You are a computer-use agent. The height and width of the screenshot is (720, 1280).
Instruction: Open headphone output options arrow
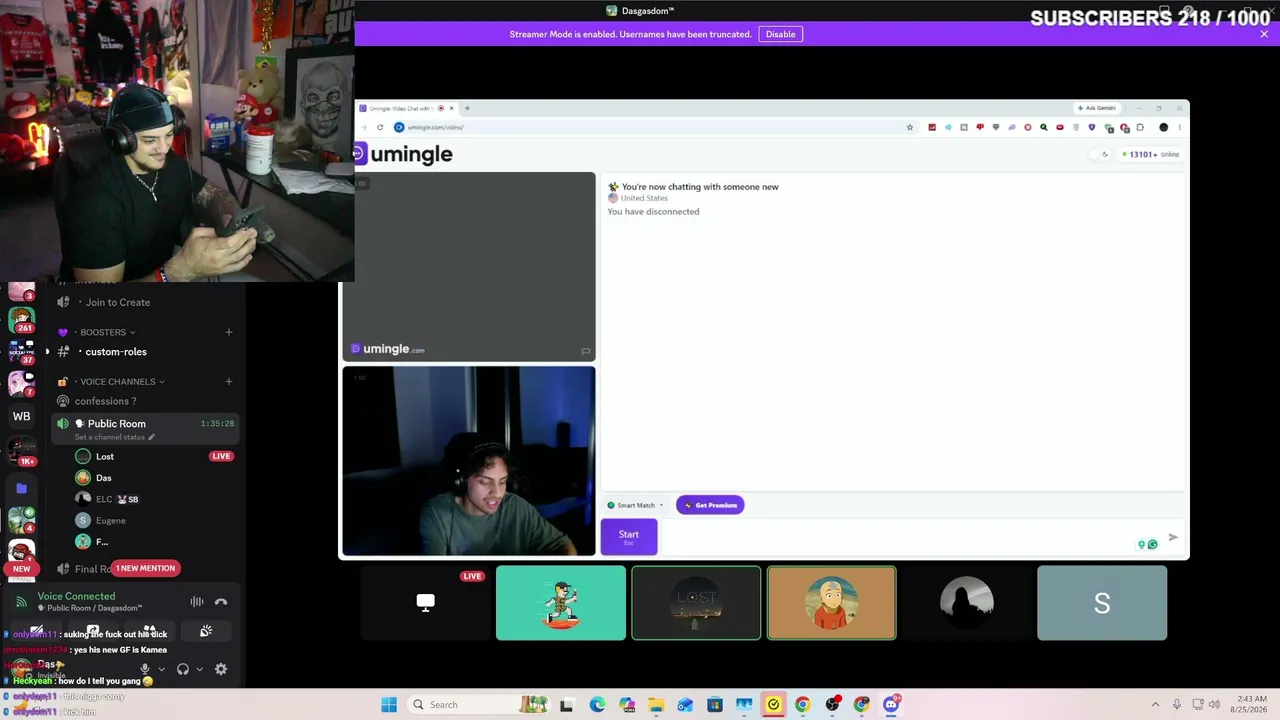pos(199,669)
